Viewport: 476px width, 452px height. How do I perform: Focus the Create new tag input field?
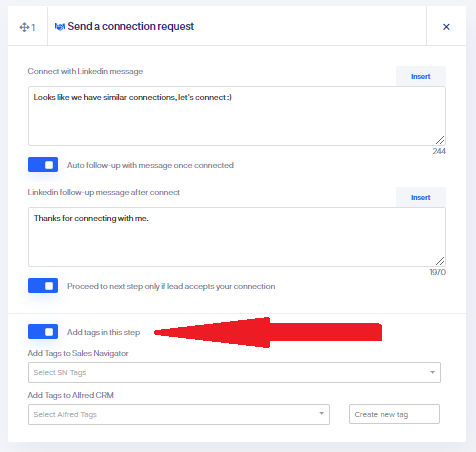coord(394,414)
